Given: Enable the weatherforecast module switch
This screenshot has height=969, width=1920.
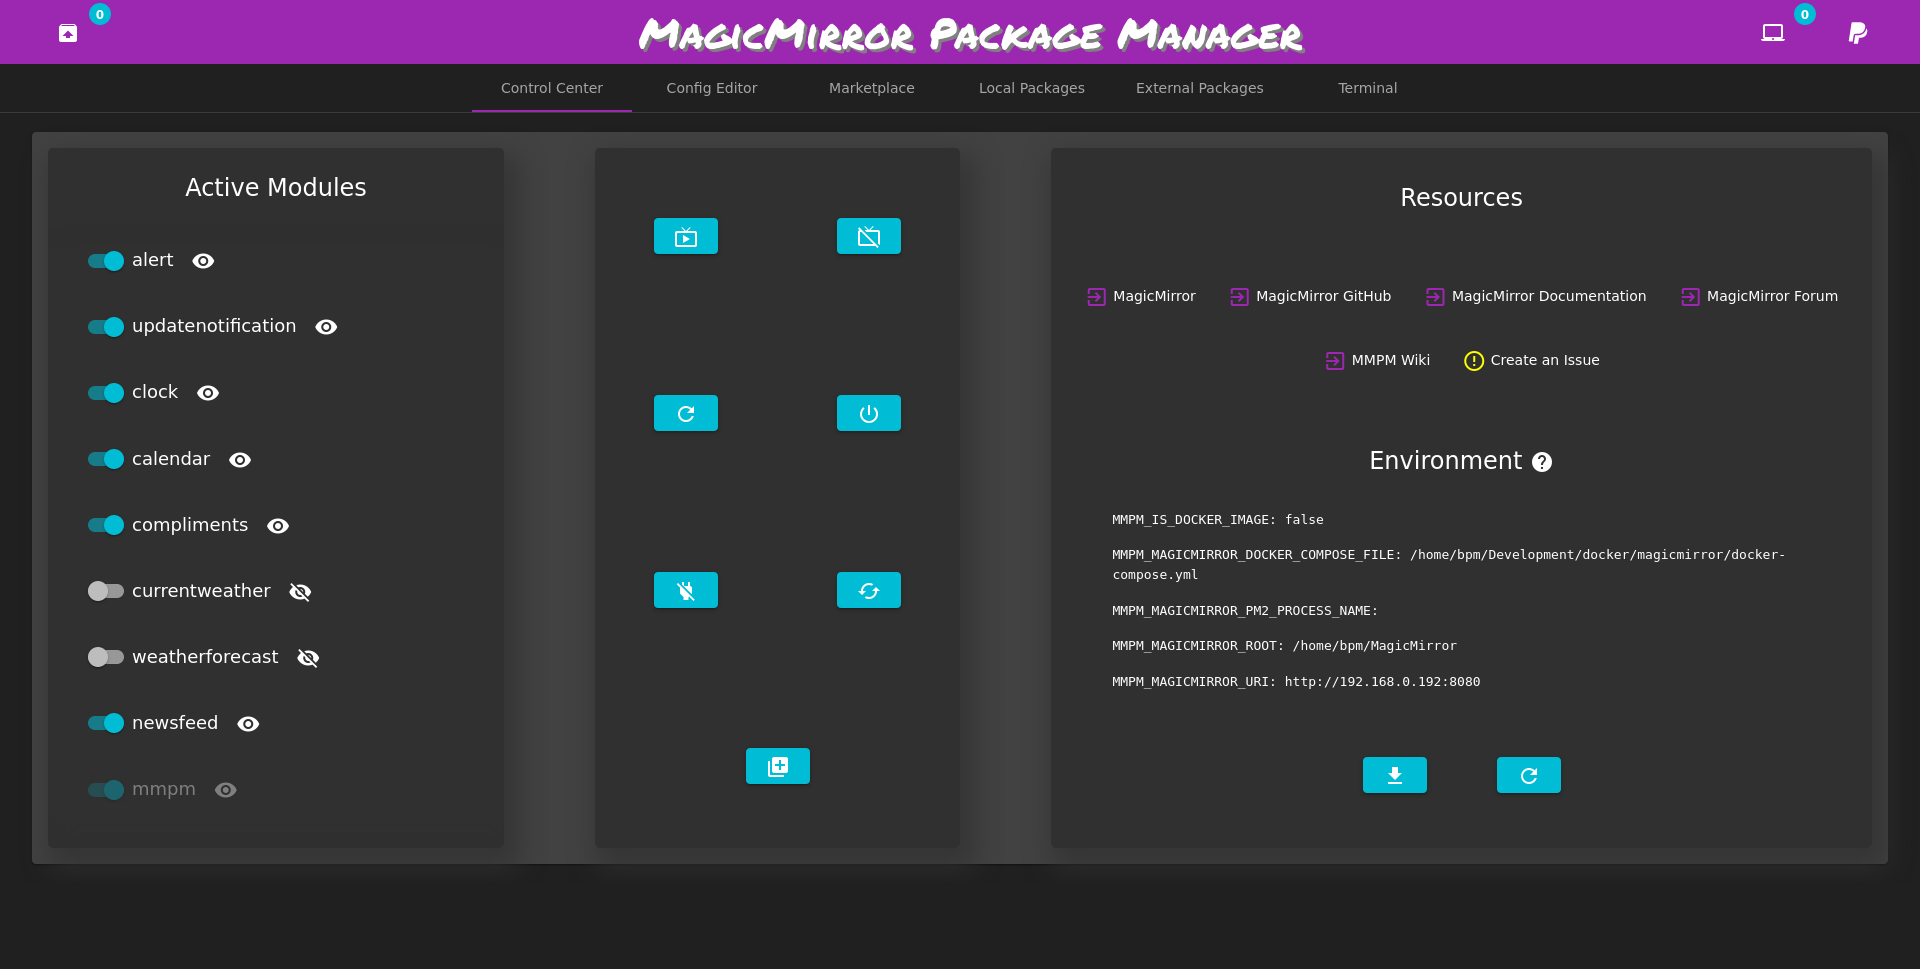Looking at the screenshot, I should 106,657.
